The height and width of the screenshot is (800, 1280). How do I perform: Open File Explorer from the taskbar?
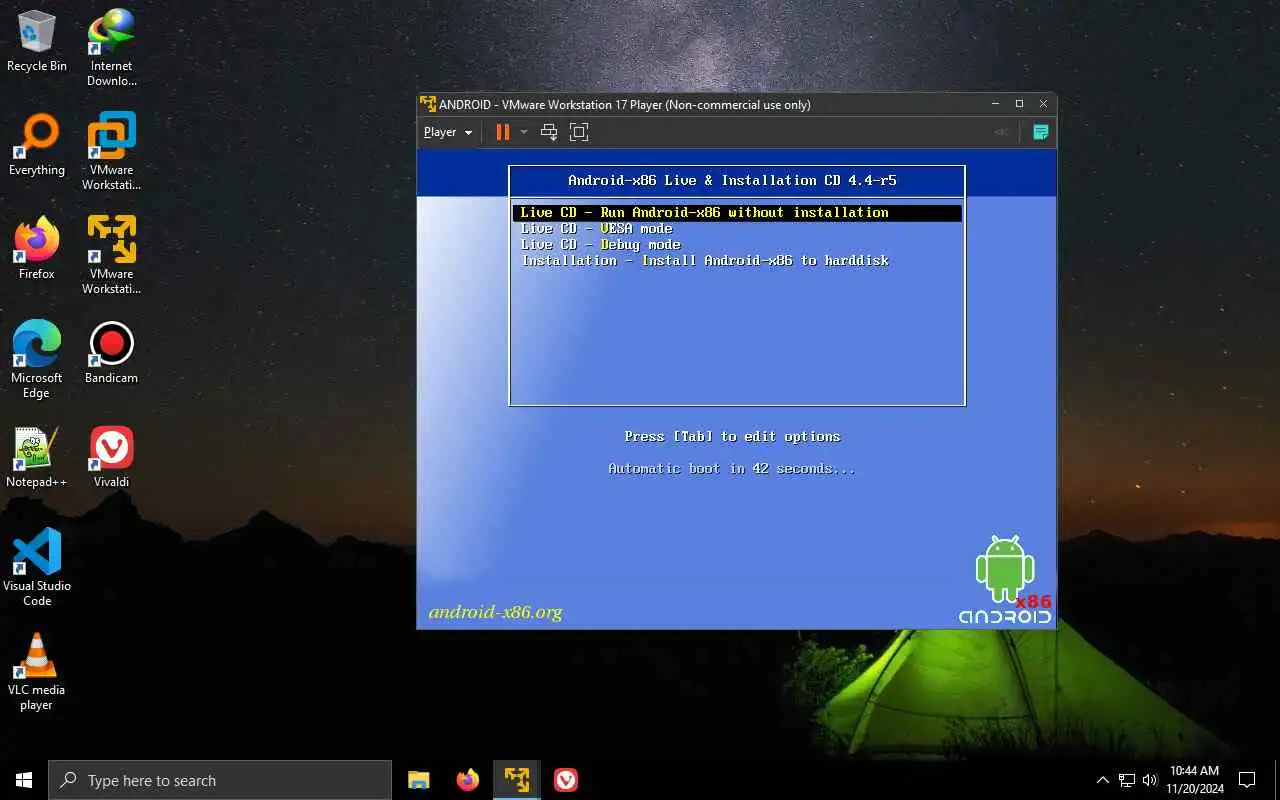[x=419, y=780]
